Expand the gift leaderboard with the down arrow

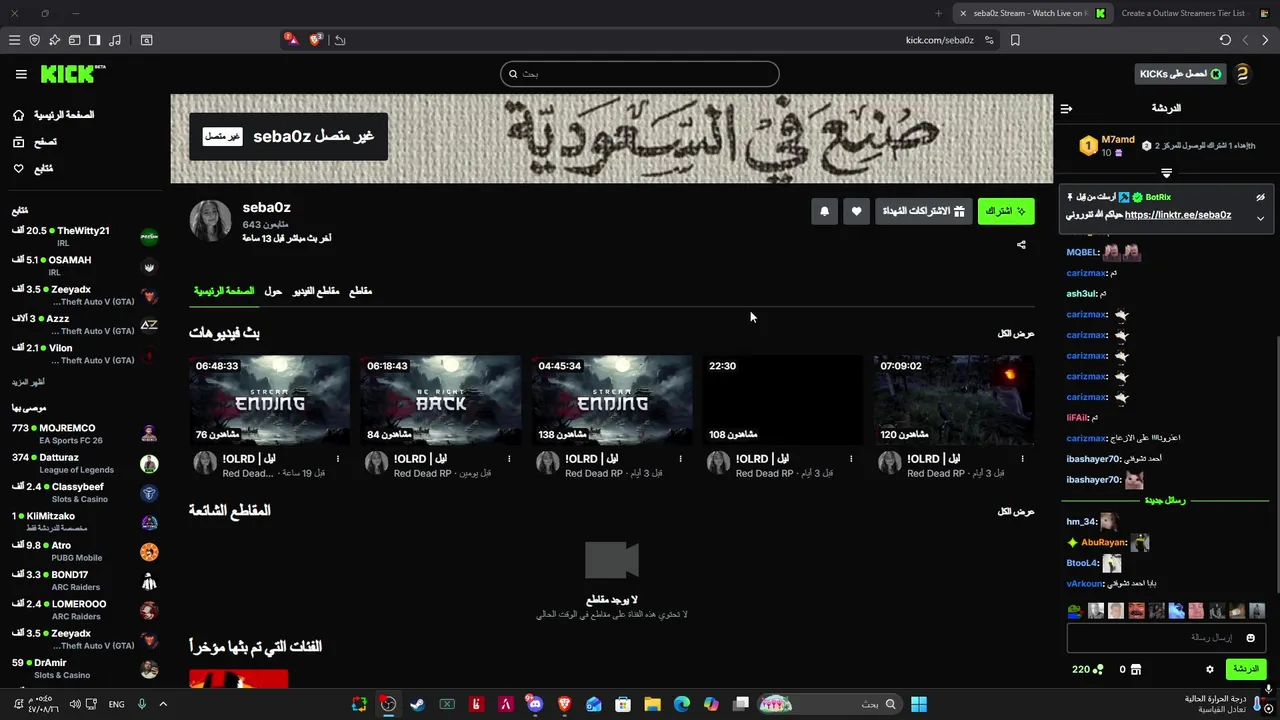coord(1166,174)
